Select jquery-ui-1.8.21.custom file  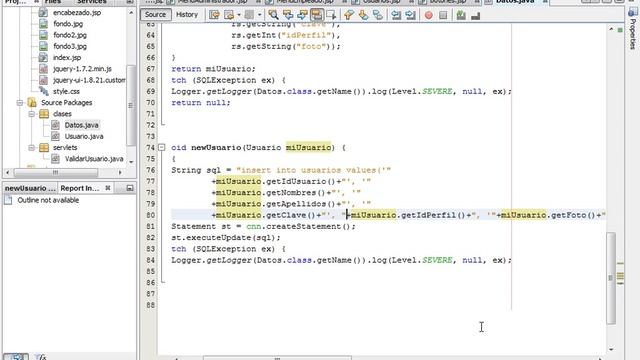(x=89, y=80)
